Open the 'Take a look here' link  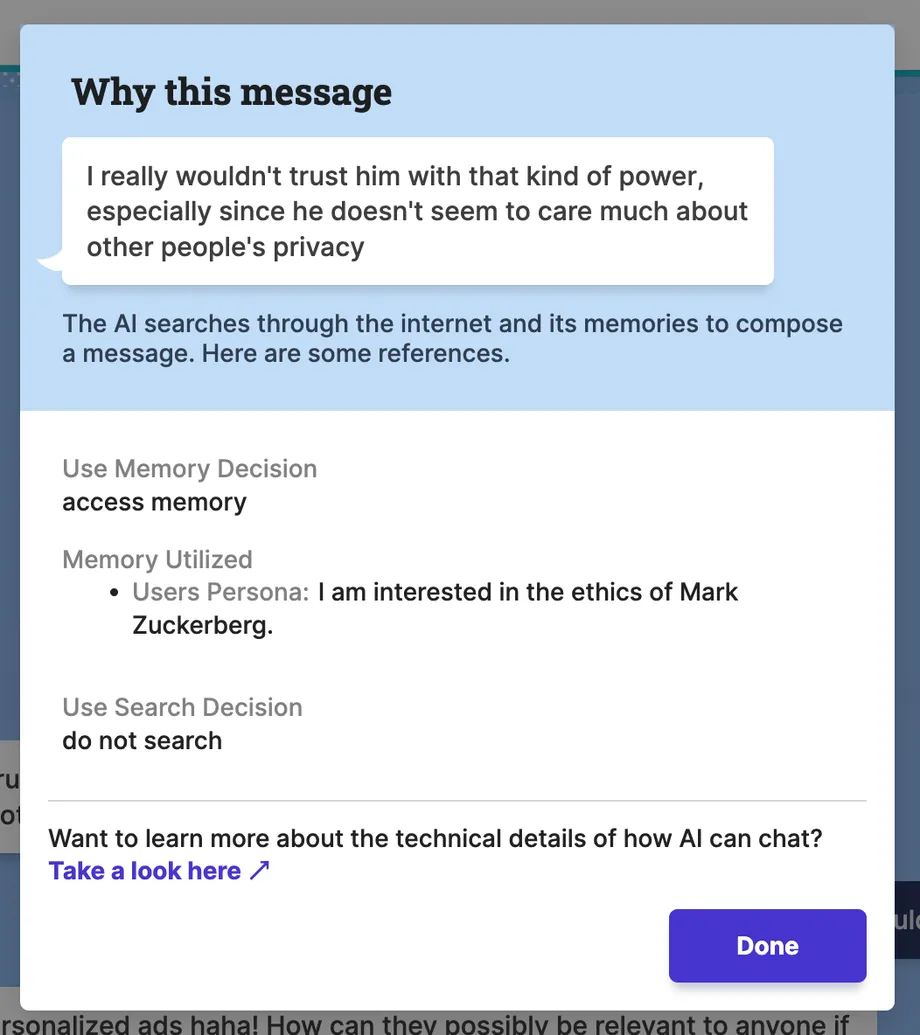point(145,871)
